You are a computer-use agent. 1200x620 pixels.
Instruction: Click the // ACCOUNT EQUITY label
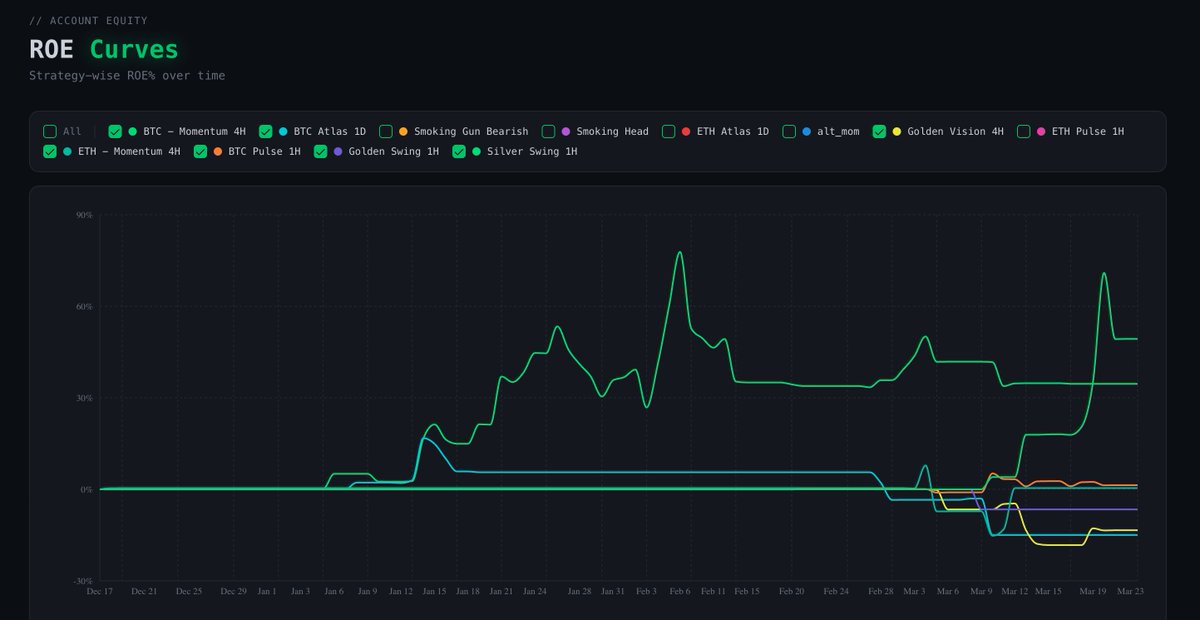coord(88,21)
